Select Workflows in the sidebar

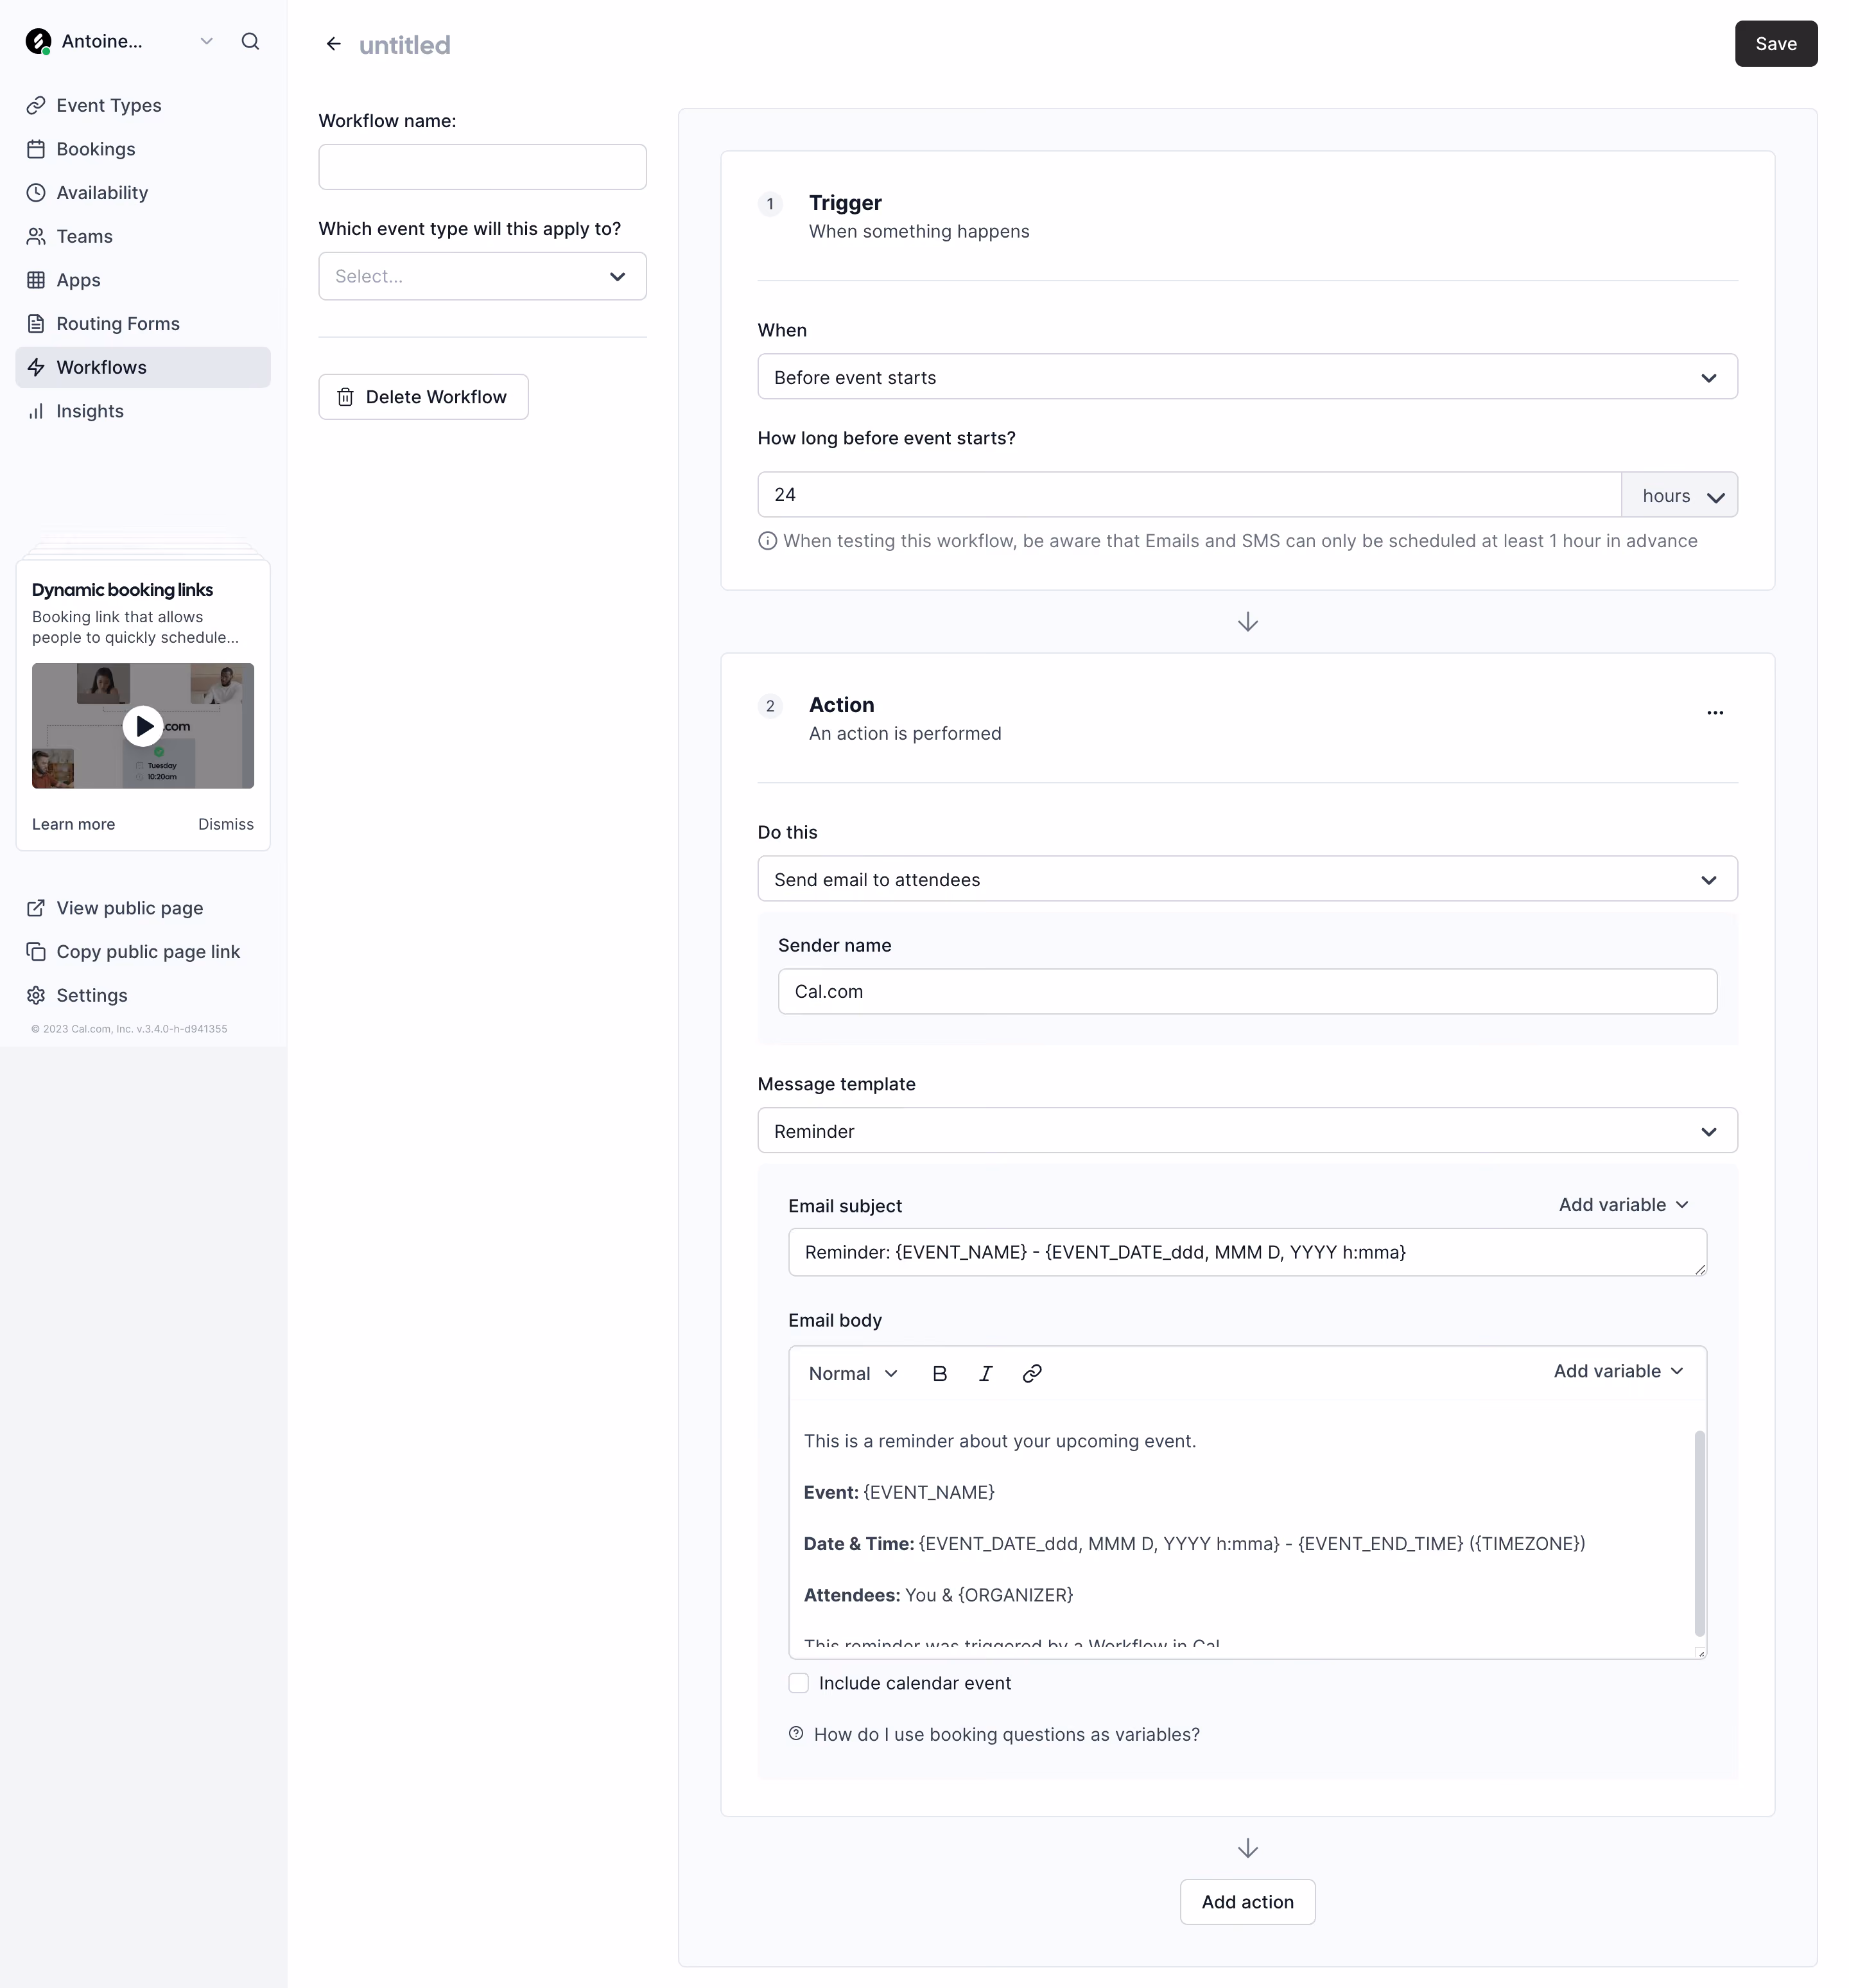(143, 367)
